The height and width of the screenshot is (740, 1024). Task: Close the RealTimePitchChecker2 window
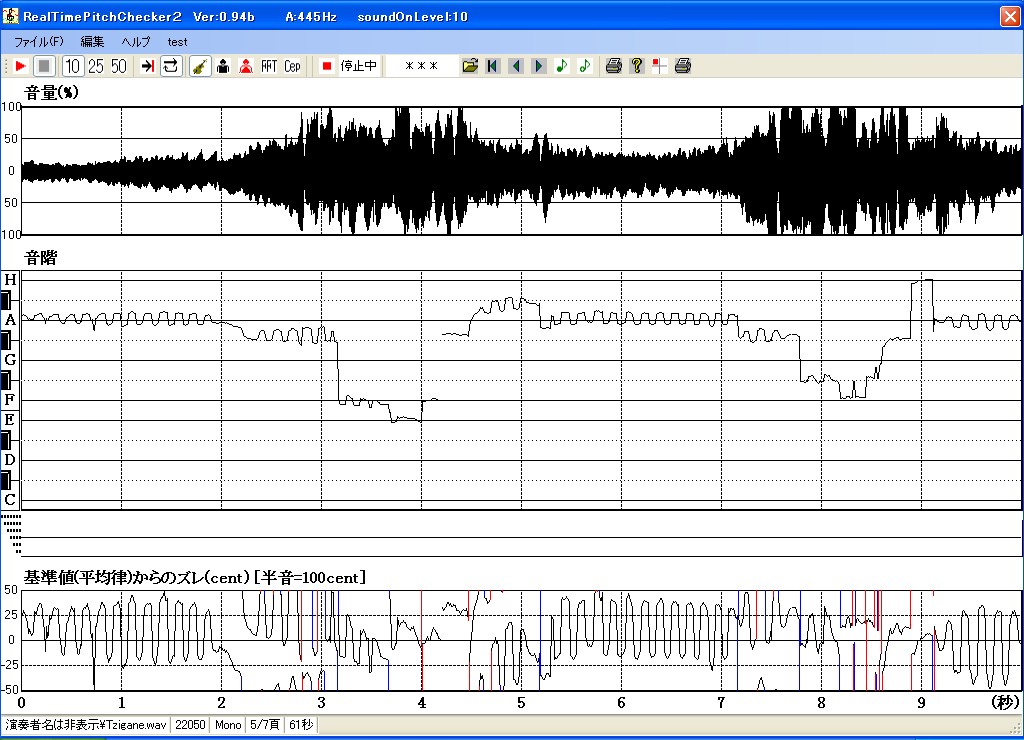tap(1010, 16)
